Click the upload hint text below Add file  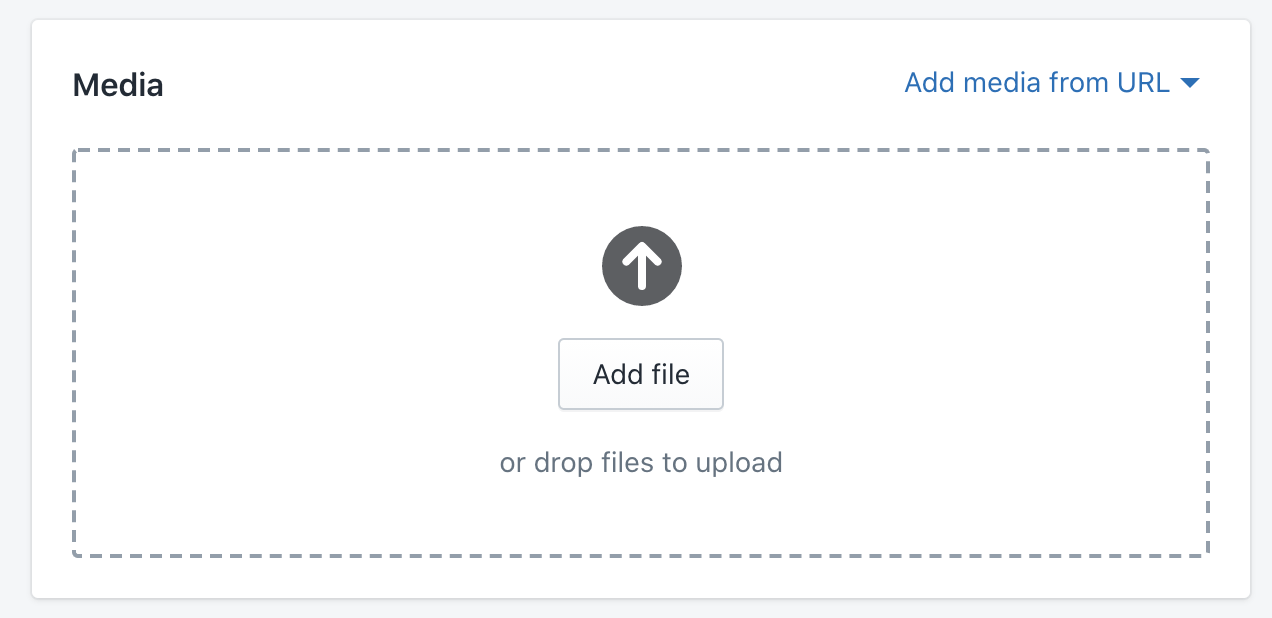coord(641,463)
